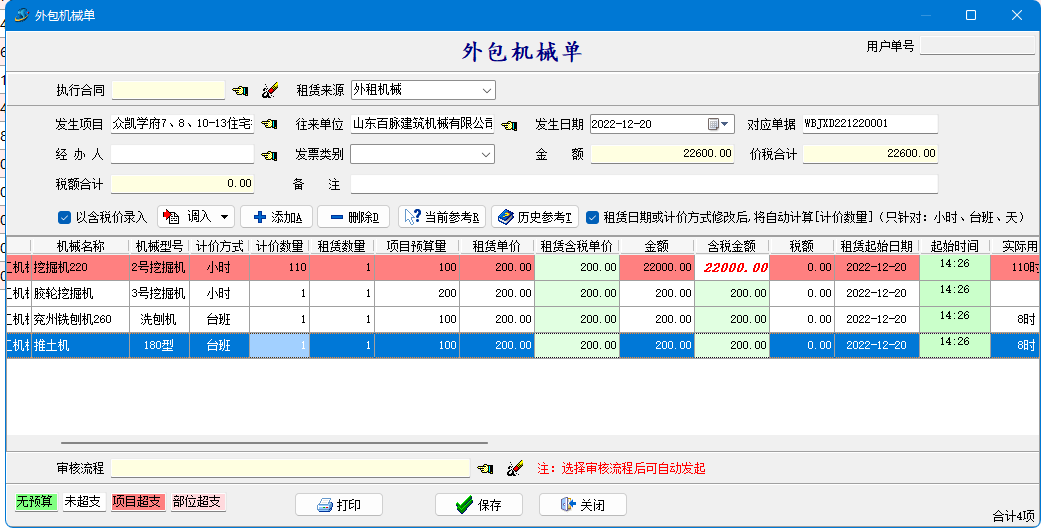Open the 发票类别 dropdown list
Viewport: 1041px width, 528px height.
(x=486, y=154)
